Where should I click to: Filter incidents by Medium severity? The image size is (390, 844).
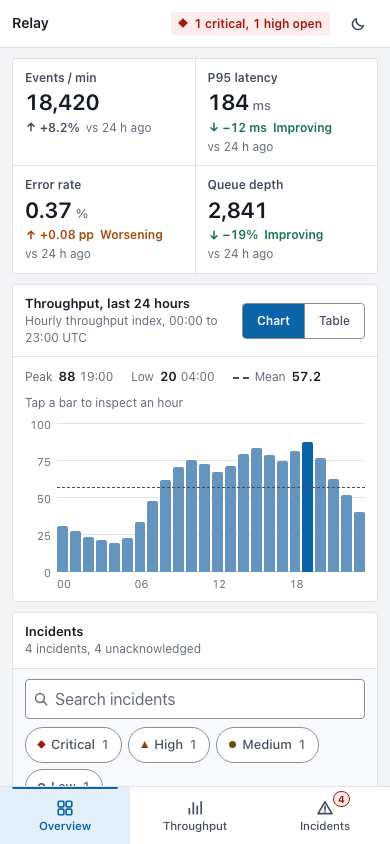pyautogui.click(x=267, y=745)
